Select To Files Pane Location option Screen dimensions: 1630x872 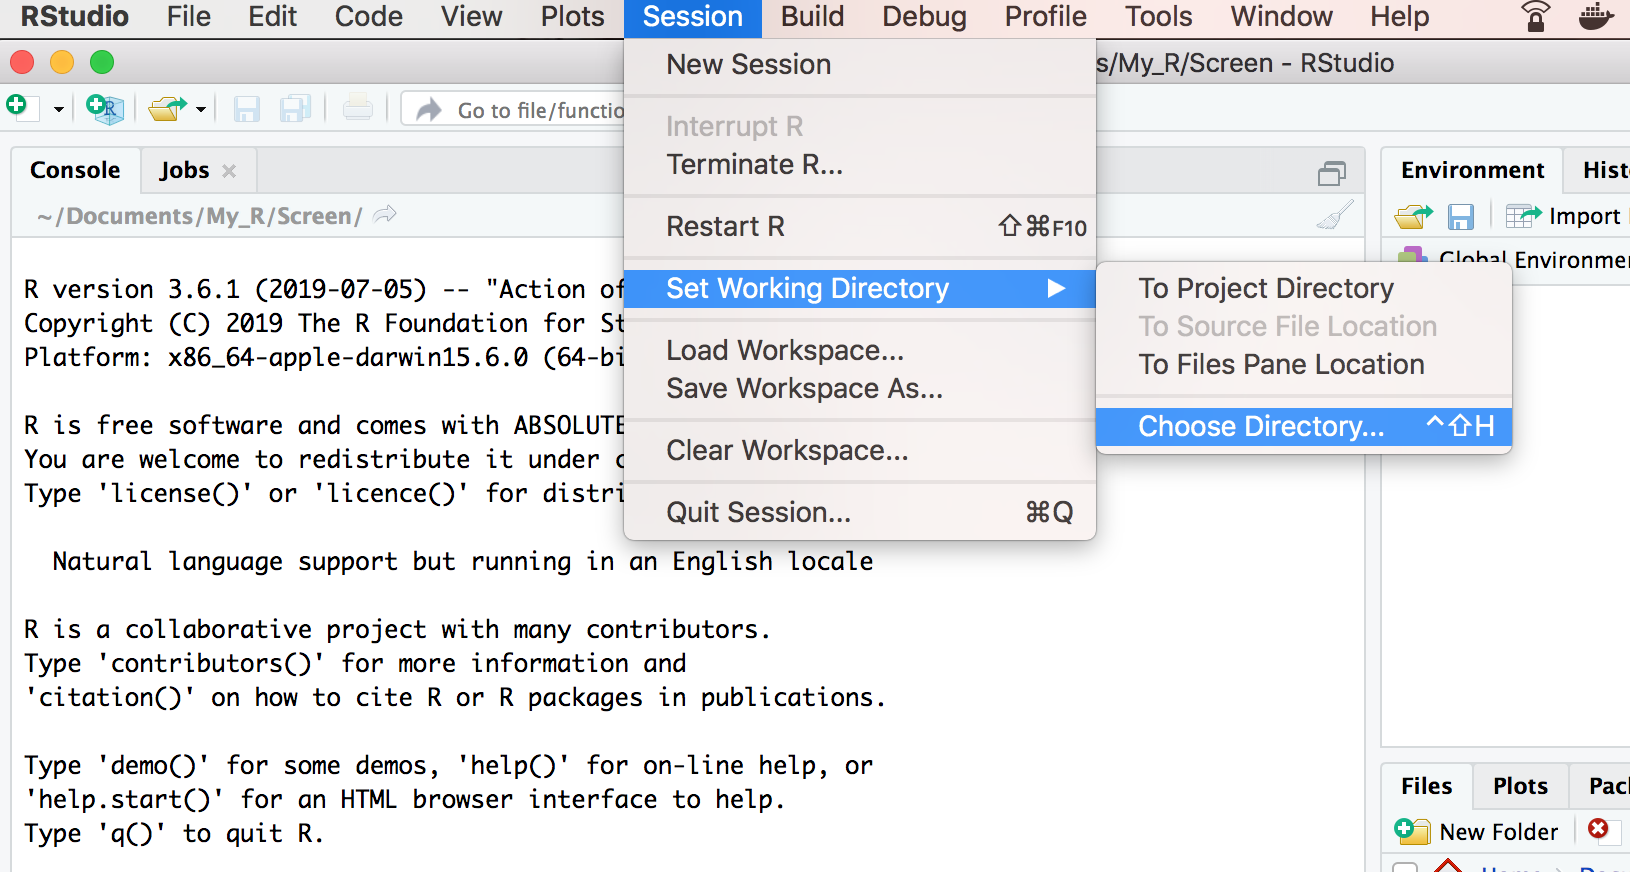click(x=1281, y=365)
